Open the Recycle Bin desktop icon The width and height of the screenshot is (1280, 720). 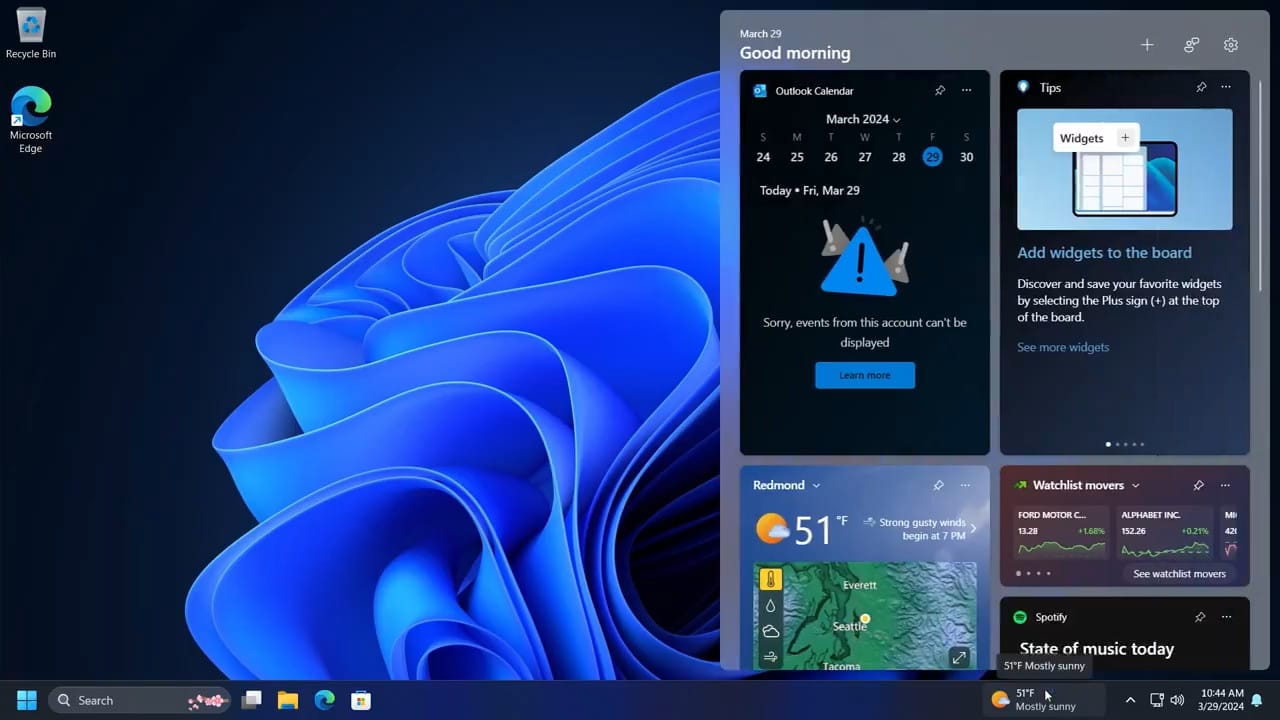pyautogui.click(x=31, y=33)
